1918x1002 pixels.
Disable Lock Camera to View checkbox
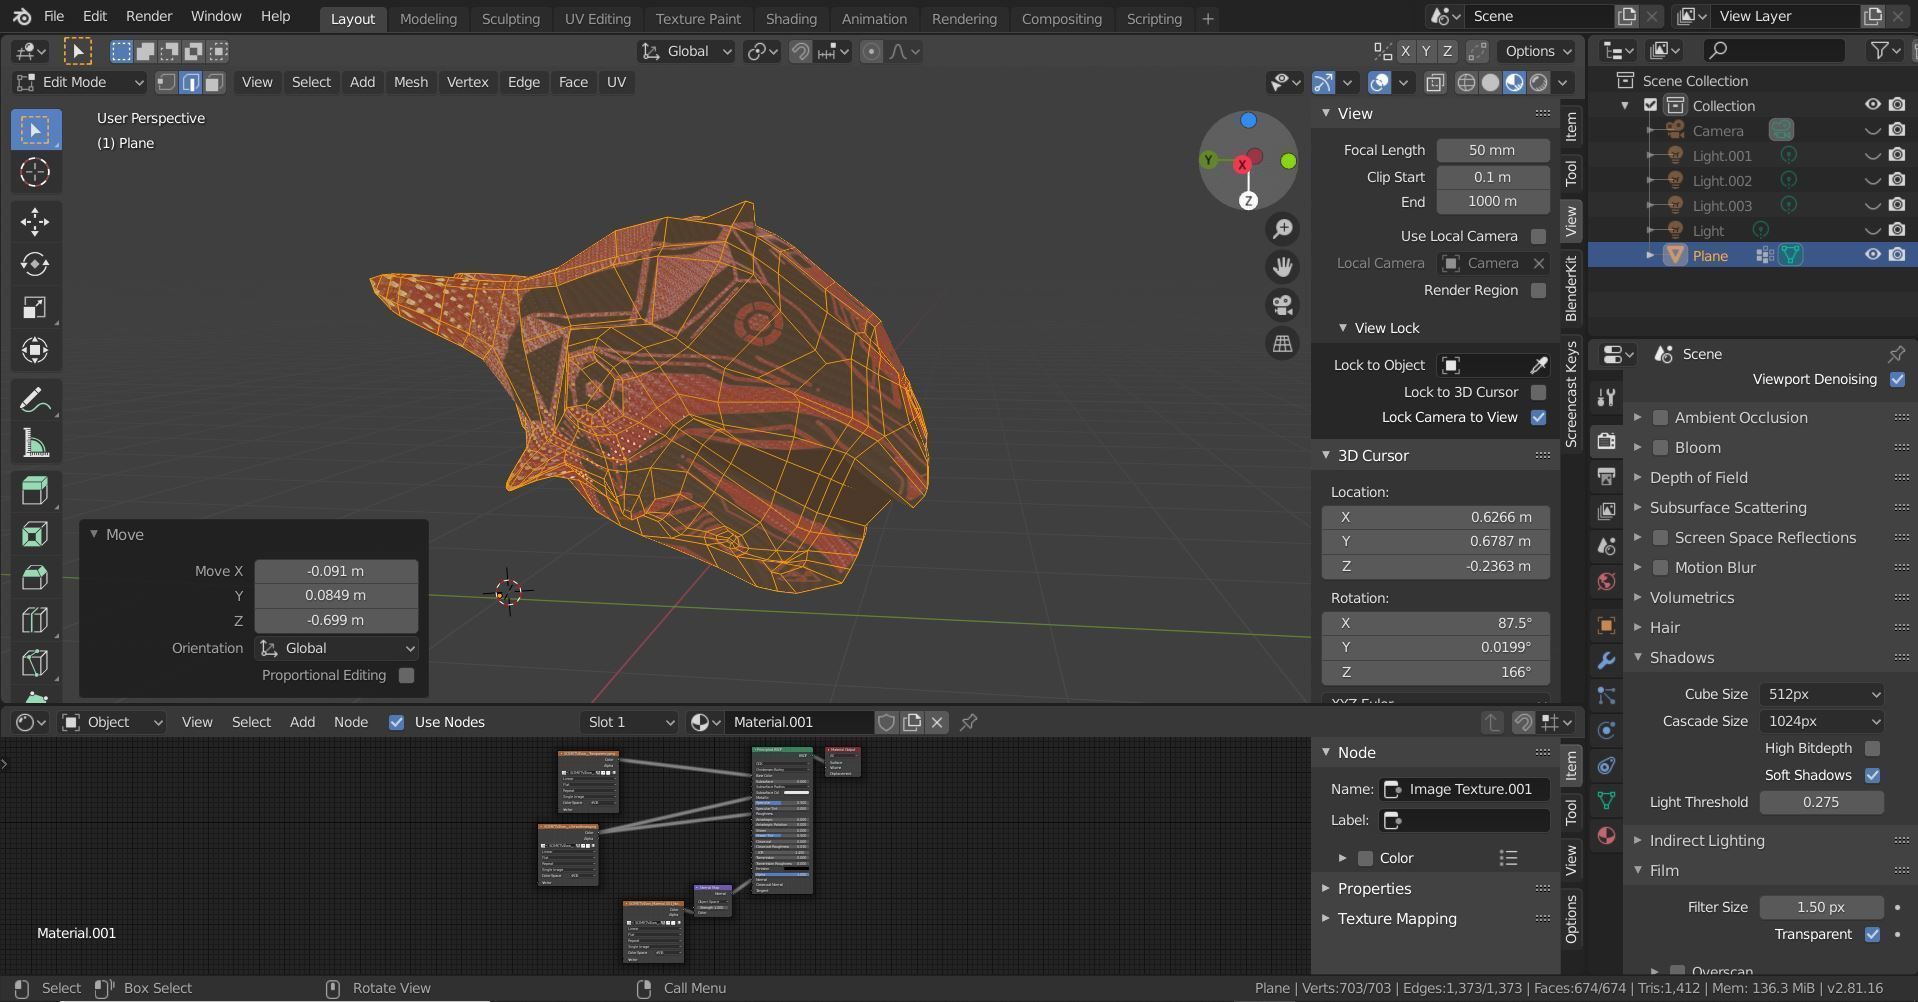tap(1538, 417)
